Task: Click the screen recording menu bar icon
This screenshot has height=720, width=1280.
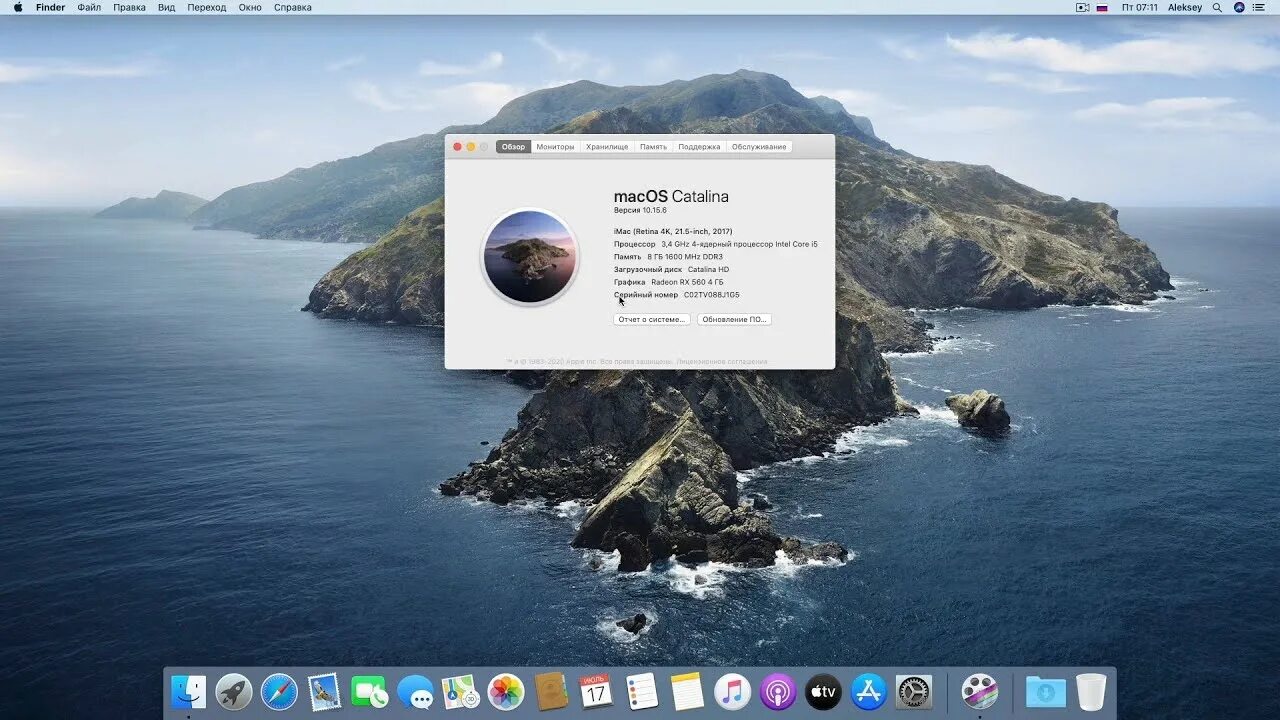Action: click(1082, 7)
